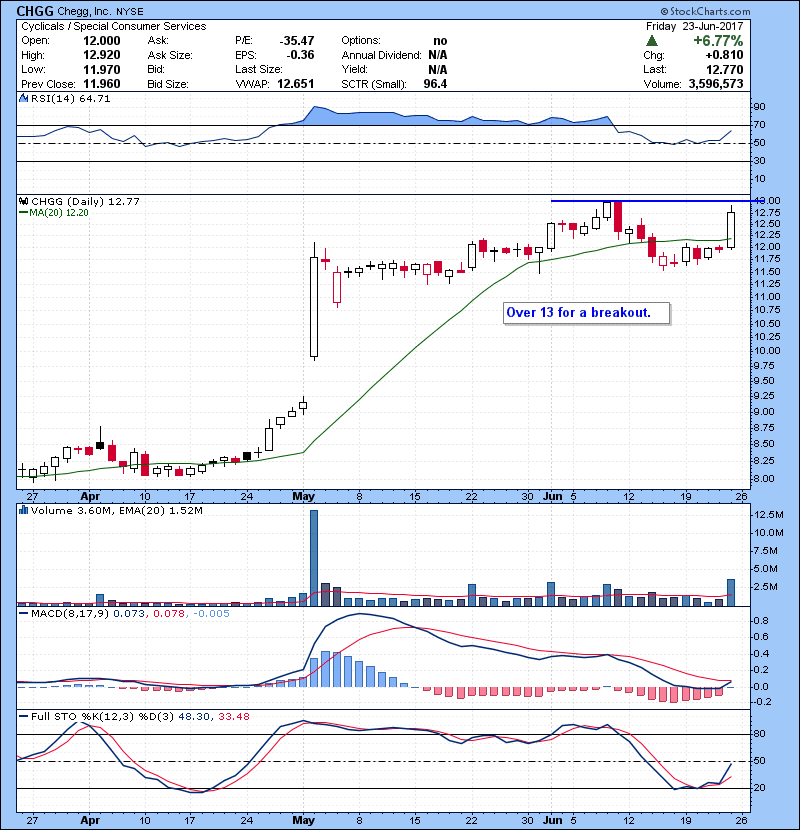
Task: Click the Low value 11.970
Action: click(x=102, y=70)
